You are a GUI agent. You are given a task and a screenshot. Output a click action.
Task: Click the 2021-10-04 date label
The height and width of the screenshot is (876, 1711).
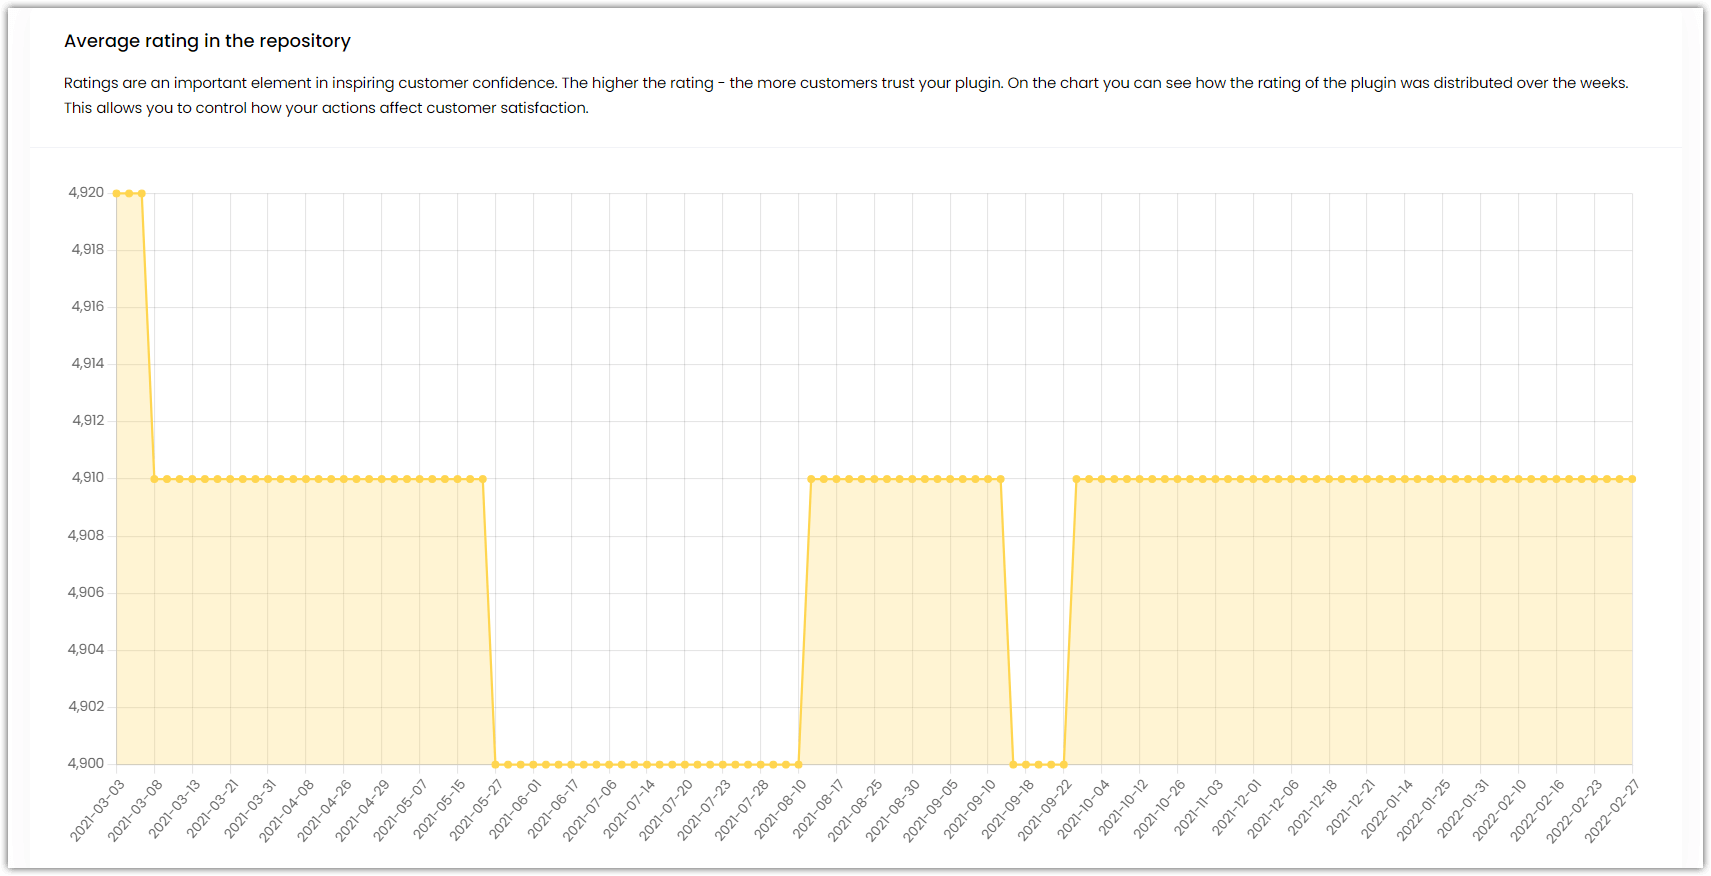(x=1083, y=811)
